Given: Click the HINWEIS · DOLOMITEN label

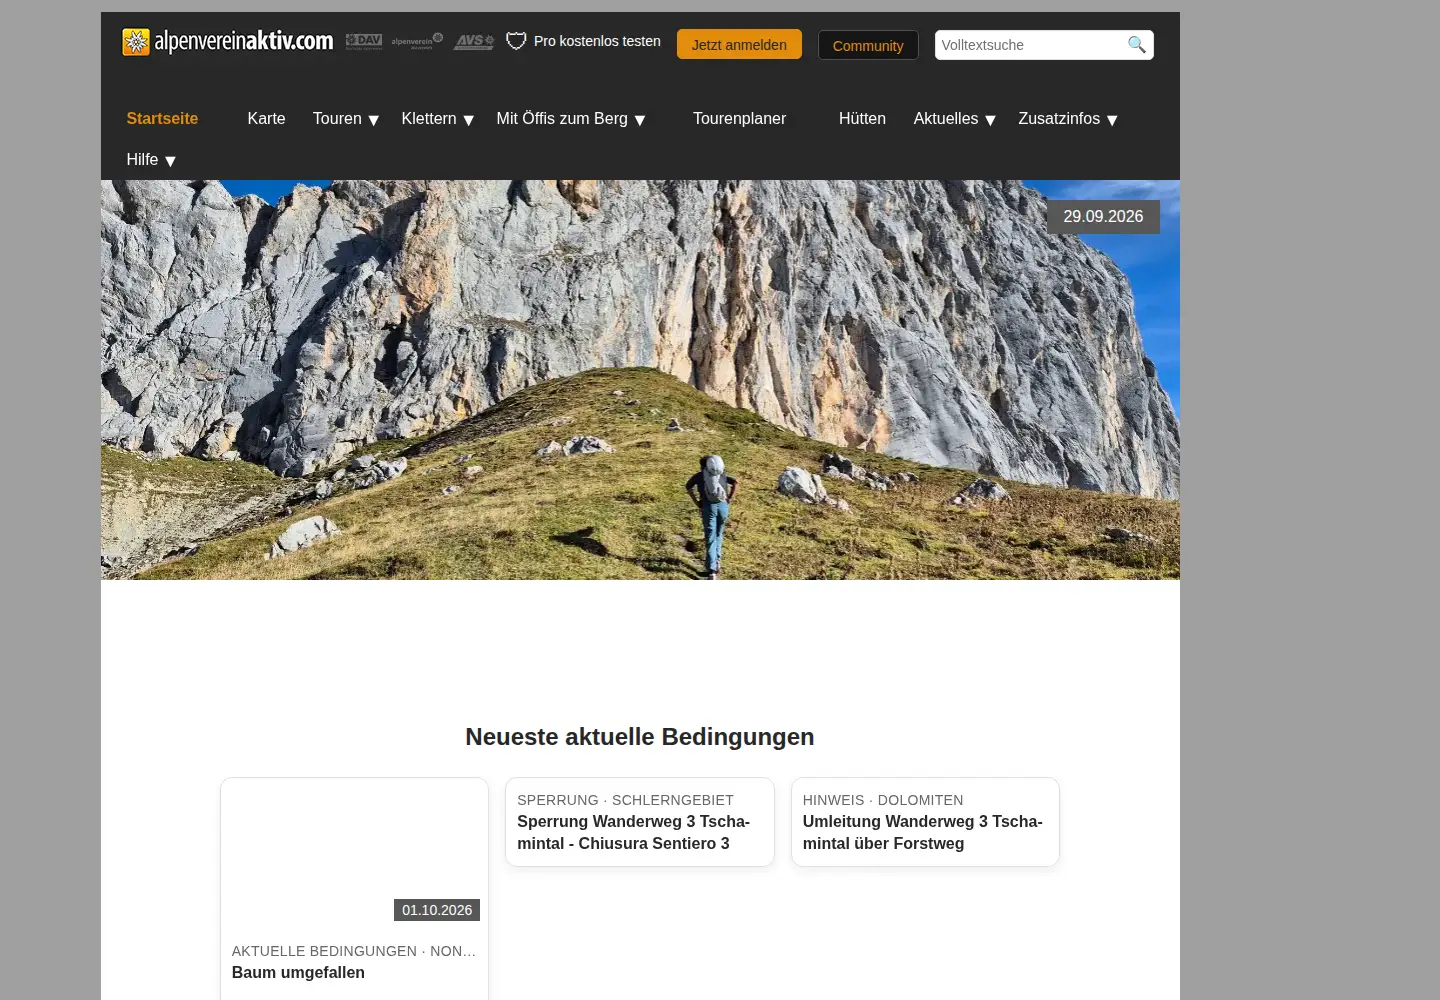Looking at the screenshot, I should [x=883, y=800].
